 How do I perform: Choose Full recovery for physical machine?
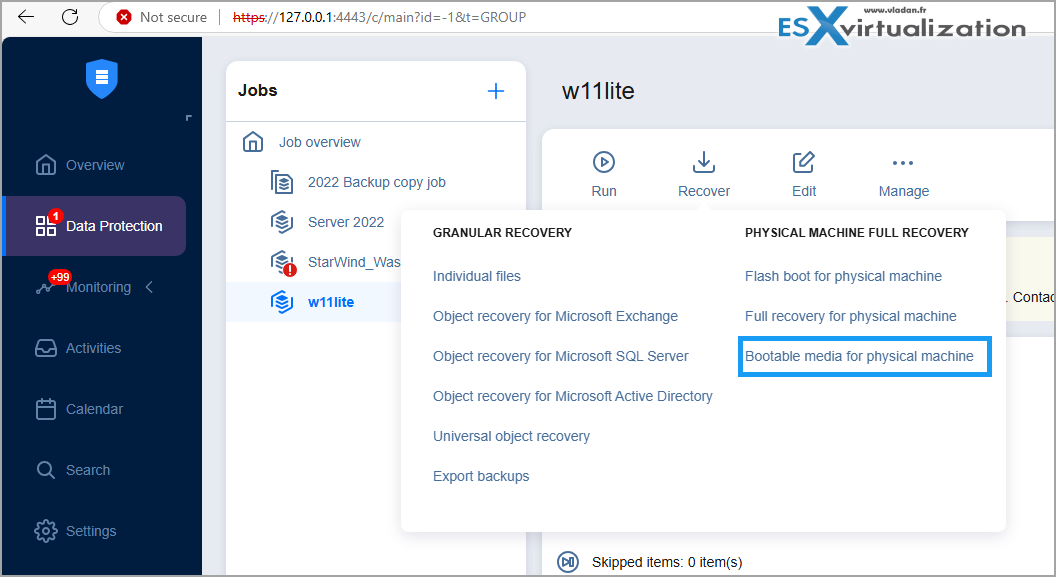coord(851,316)
